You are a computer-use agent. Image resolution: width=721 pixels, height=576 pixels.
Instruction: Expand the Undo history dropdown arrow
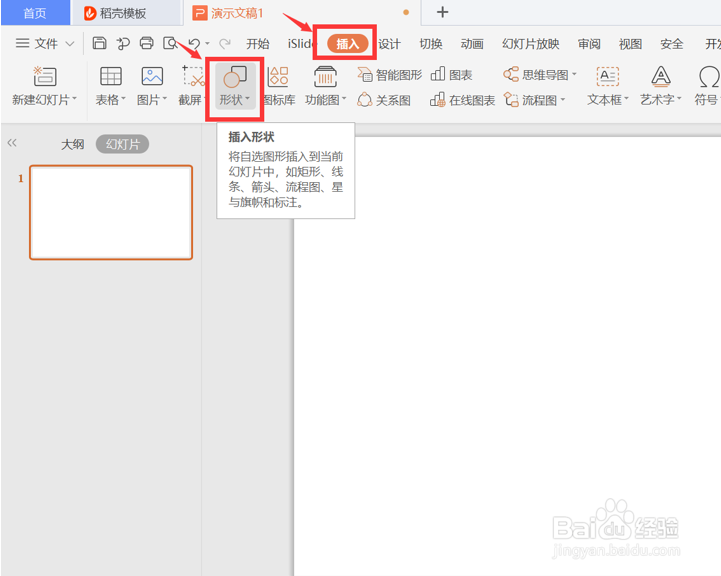(x=207, y=44)
